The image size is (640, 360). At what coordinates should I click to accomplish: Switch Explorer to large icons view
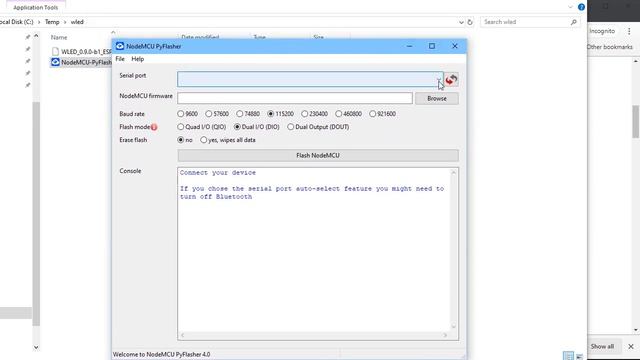[x=579, y=356]
